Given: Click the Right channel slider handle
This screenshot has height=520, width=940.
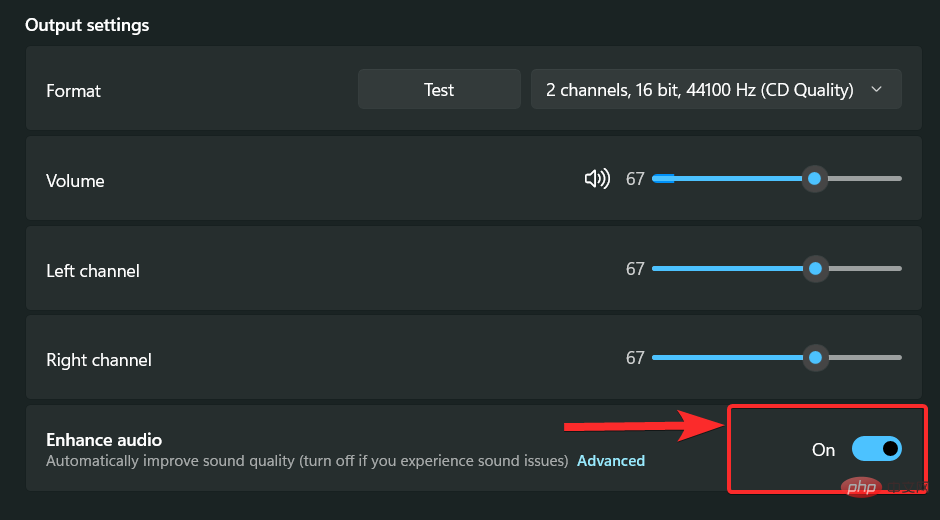Looking at the screenshot, I should (x=815, y=358).
